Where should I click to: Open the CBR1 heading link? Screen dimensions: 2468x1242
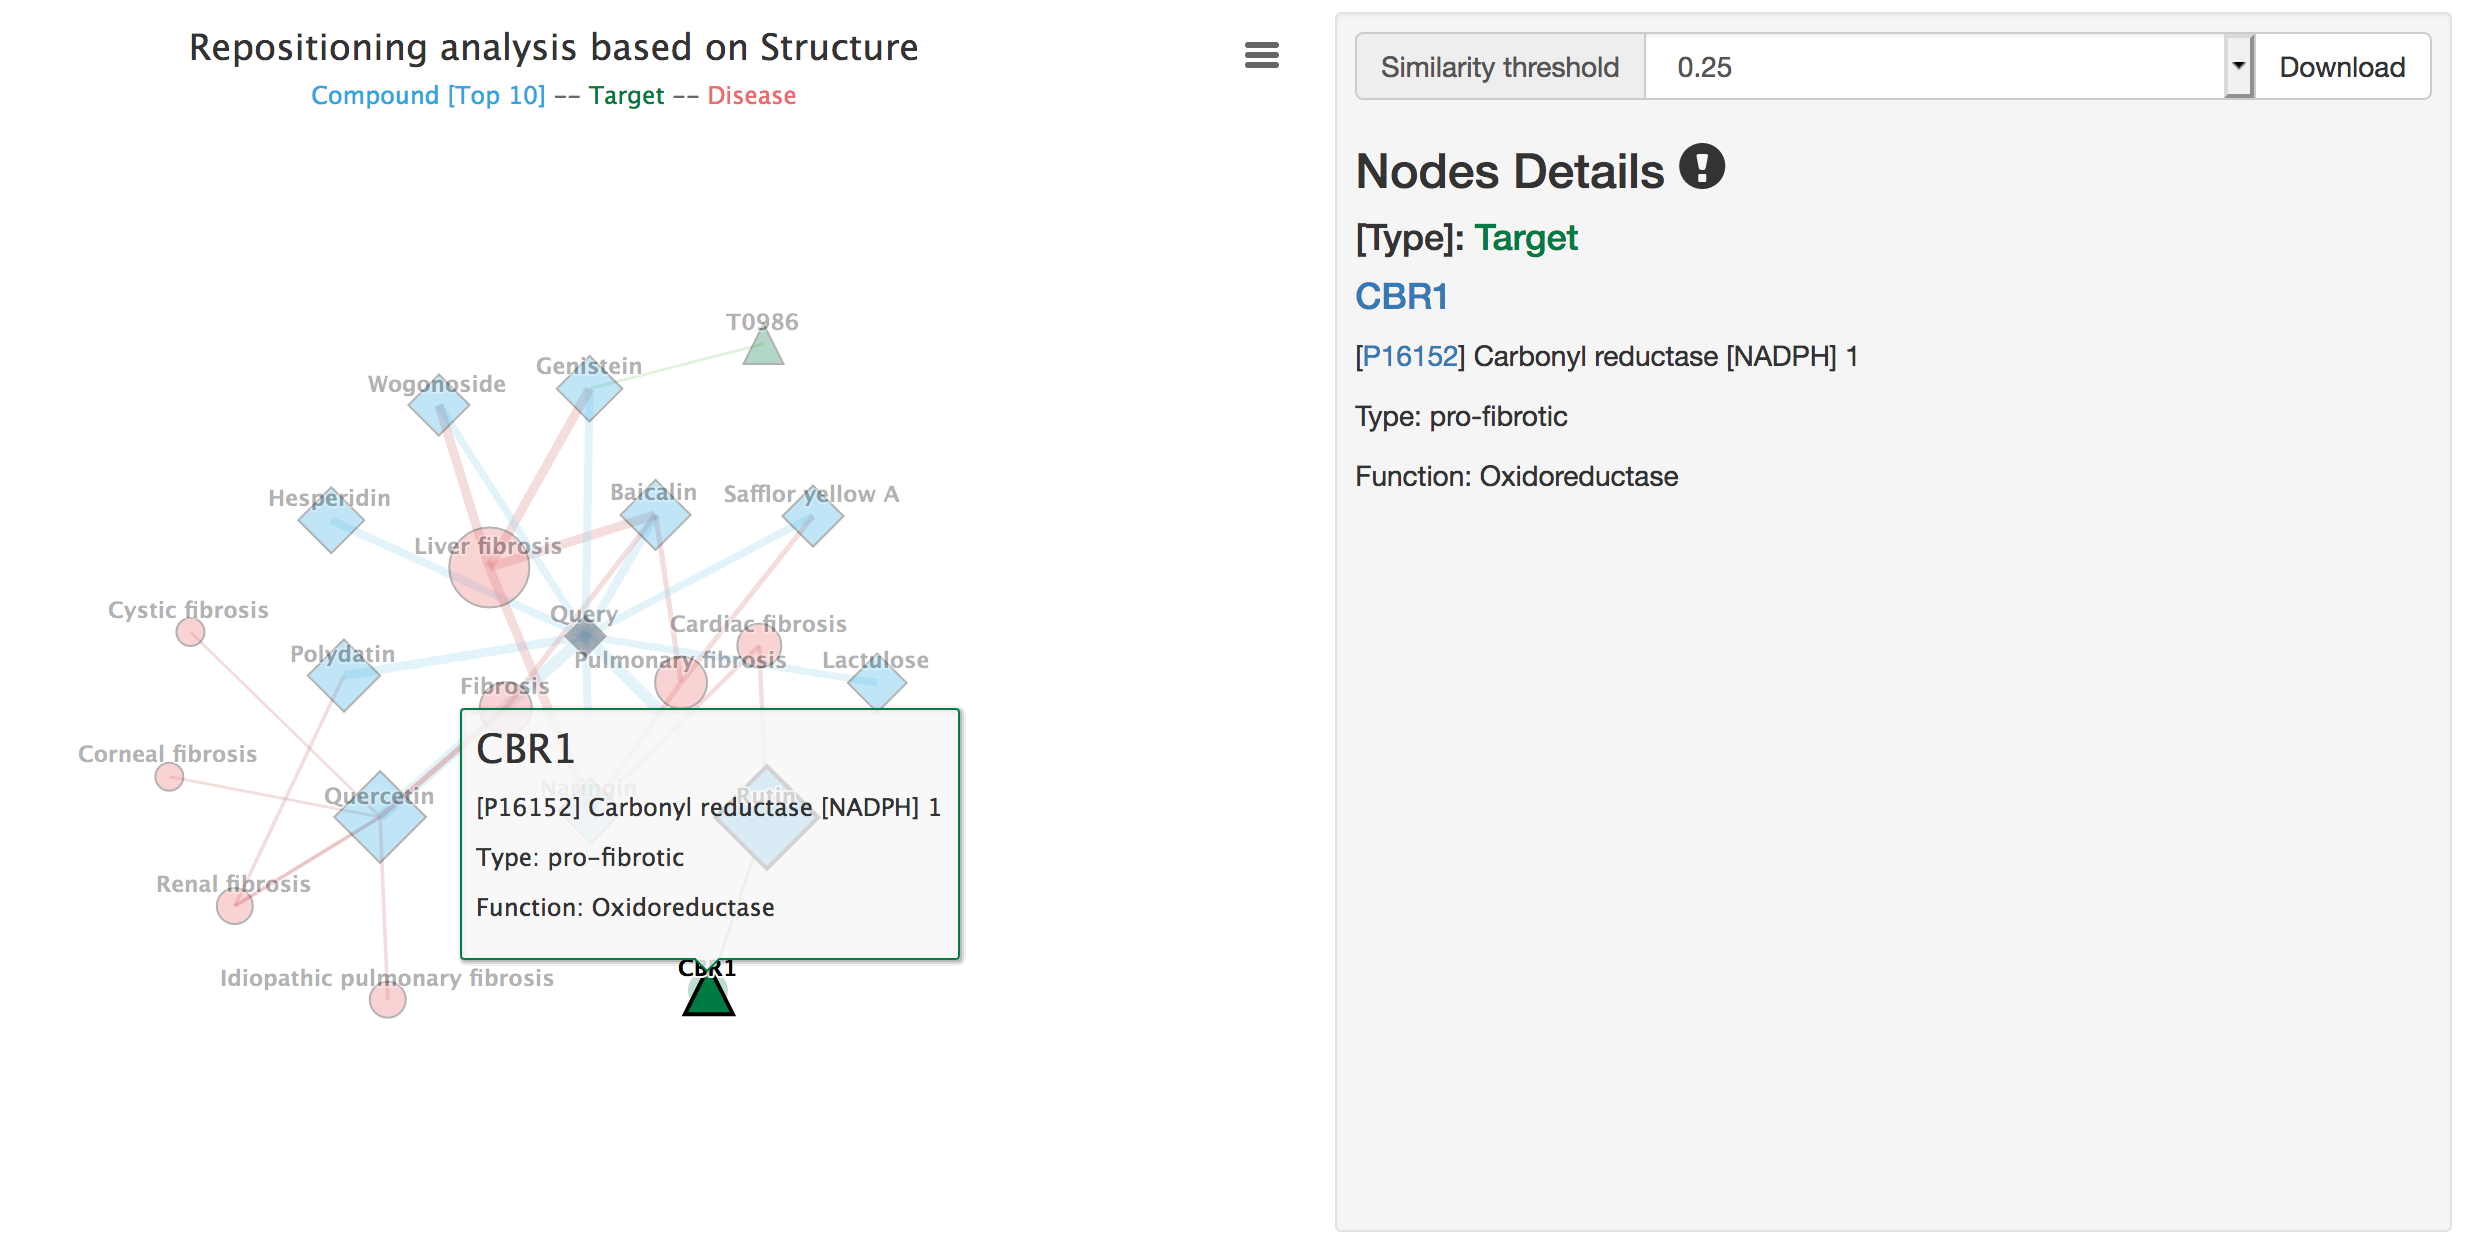1401,297
